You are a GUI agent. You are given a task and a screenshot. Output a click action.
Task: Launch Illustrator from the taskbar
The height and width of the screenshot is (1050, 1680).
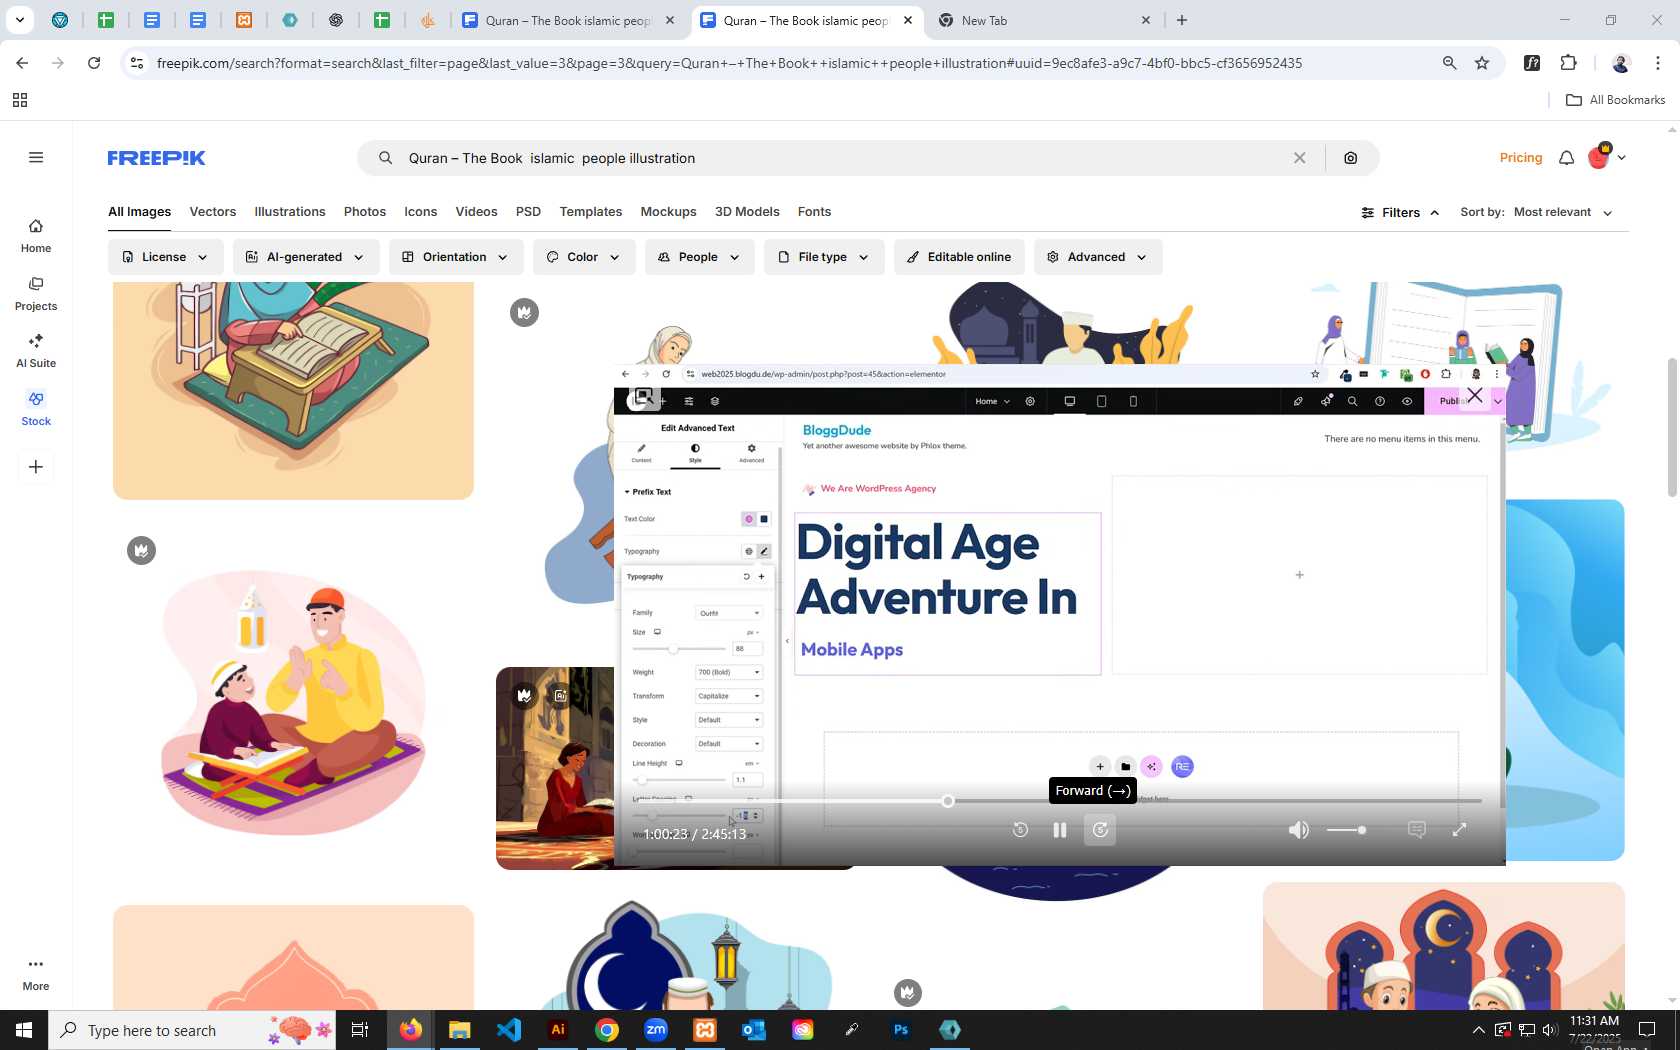[x=558, y=1030]
